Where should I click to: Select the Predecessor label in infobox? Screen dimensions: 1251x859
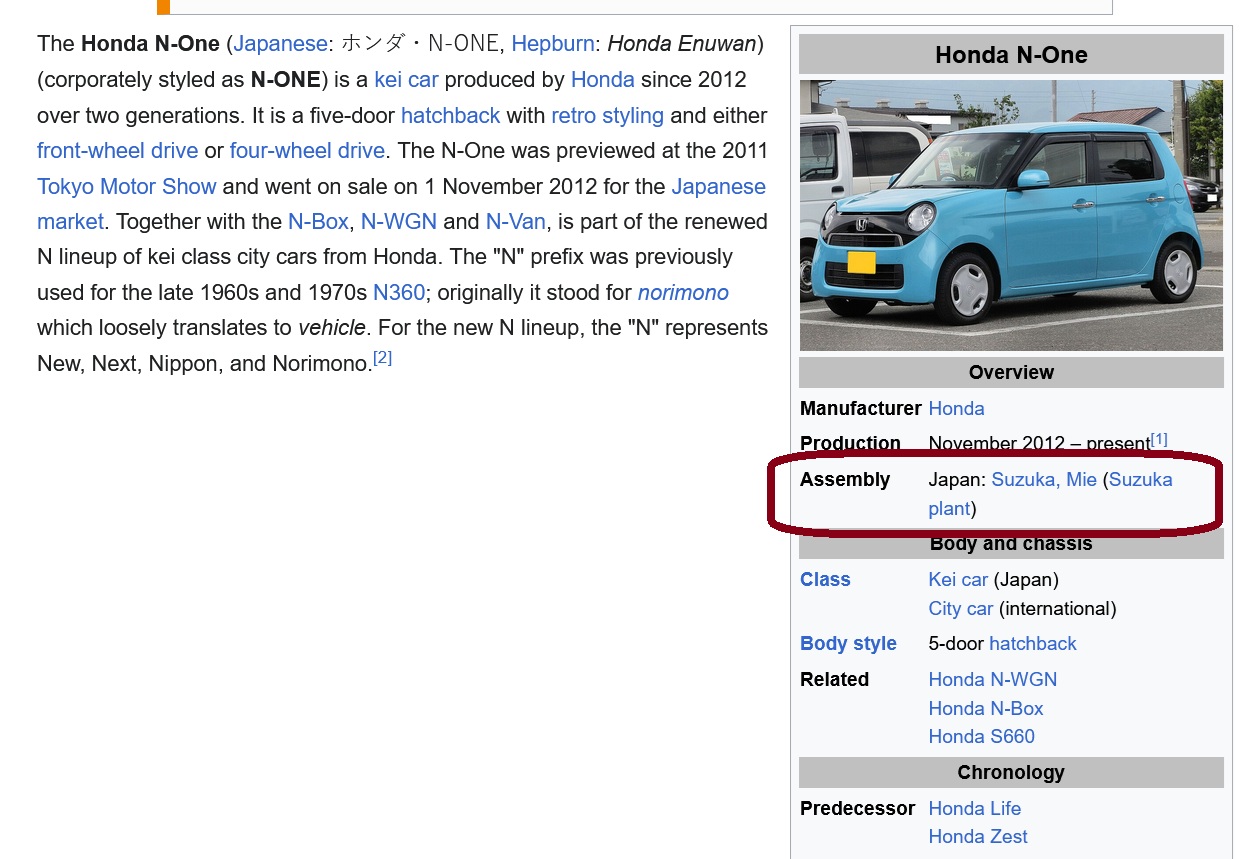click(858, 809)
